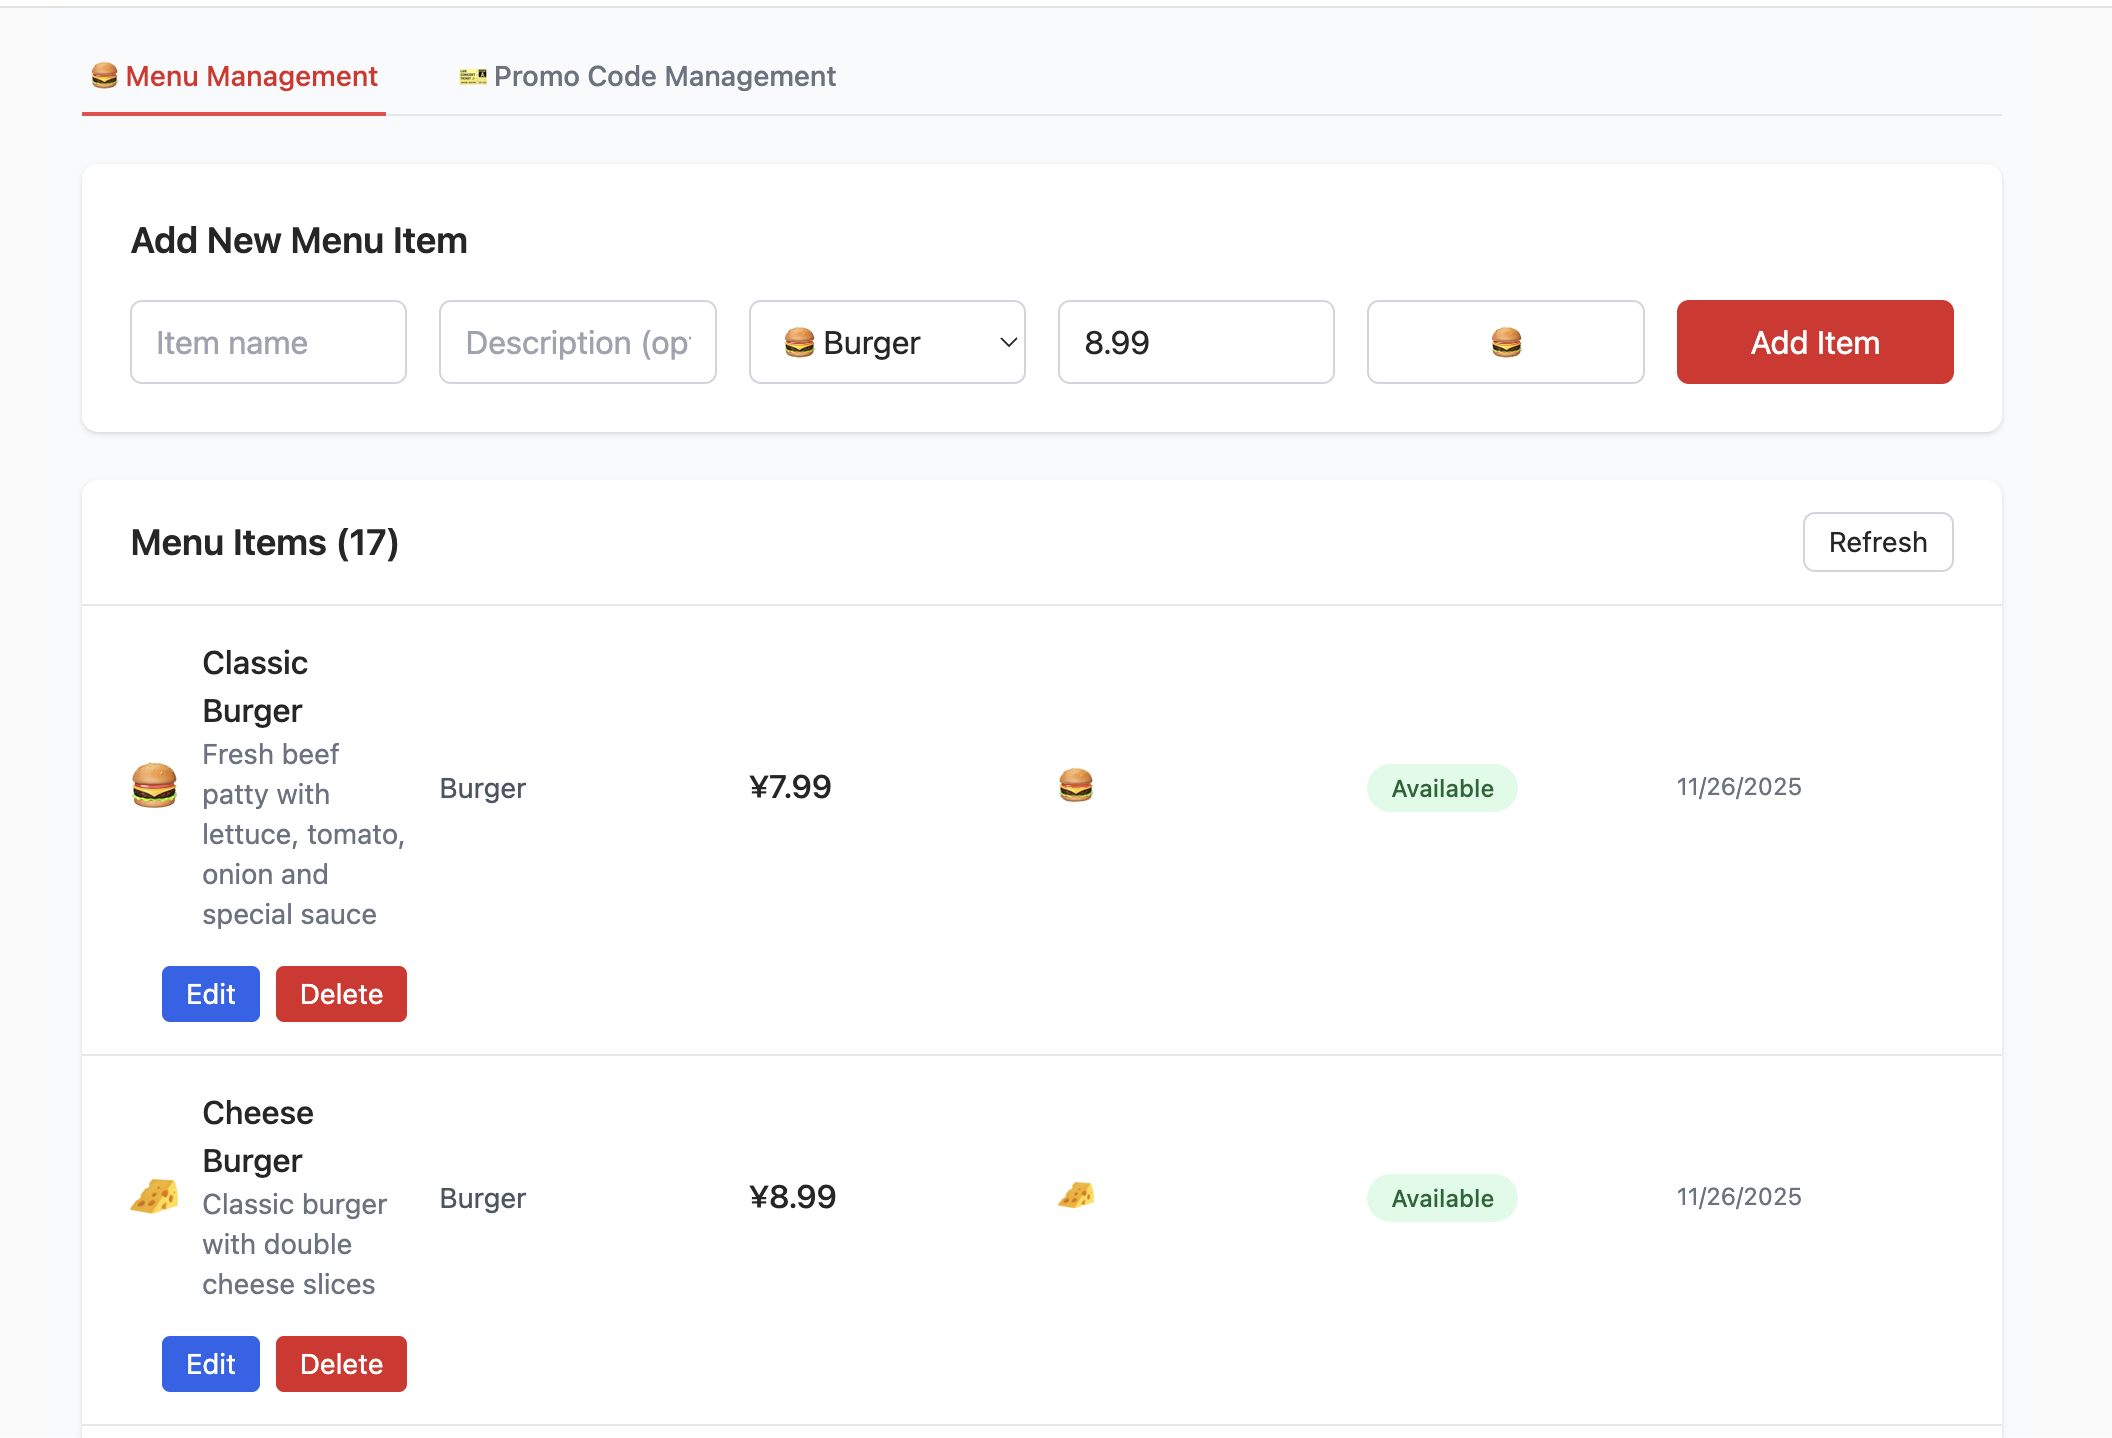
Task: Click the 8.99 price input field
Action: 1195,343
